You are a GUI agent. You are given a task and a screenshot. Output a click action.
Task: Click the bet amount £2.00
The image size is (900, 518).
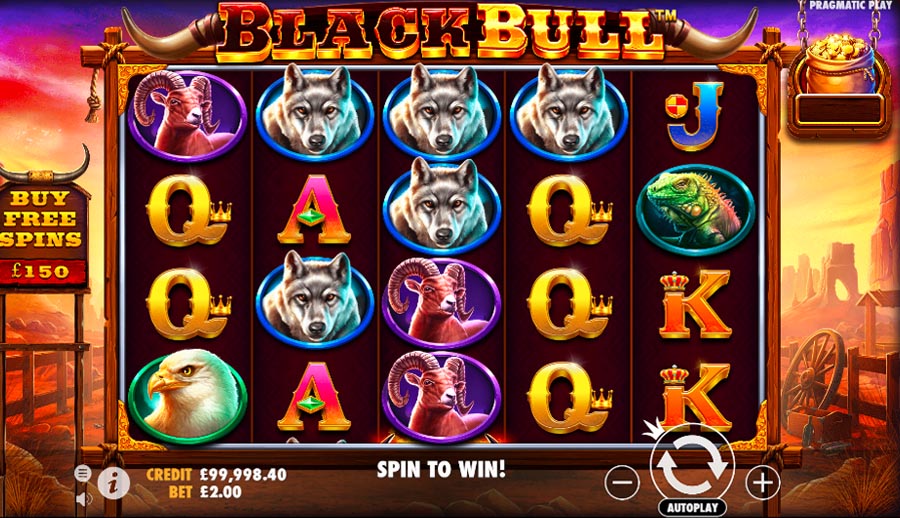[220, 492]
